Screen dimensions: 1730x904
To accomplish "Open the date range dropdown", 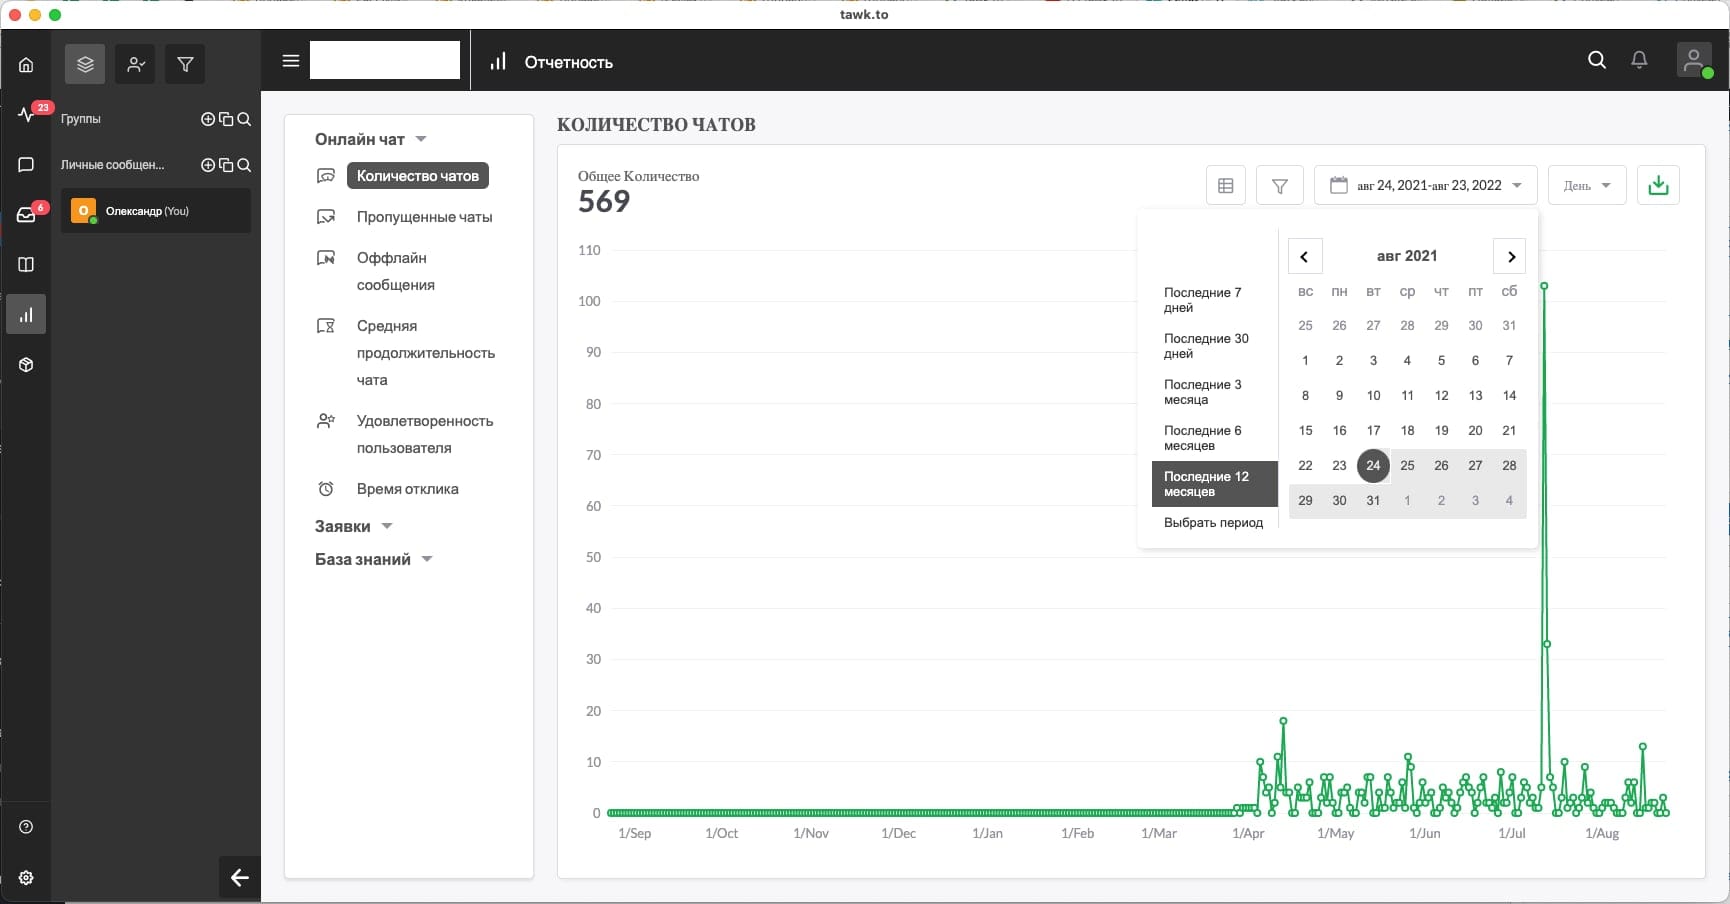I will tap(1425, 185).
